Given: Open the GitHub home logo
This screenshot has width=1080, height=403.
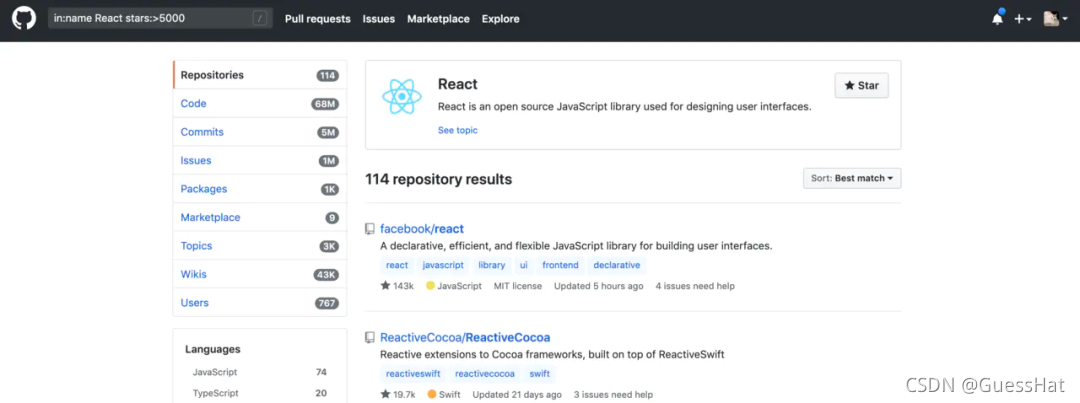Looking at the screenshot, I should pos(23,19).
